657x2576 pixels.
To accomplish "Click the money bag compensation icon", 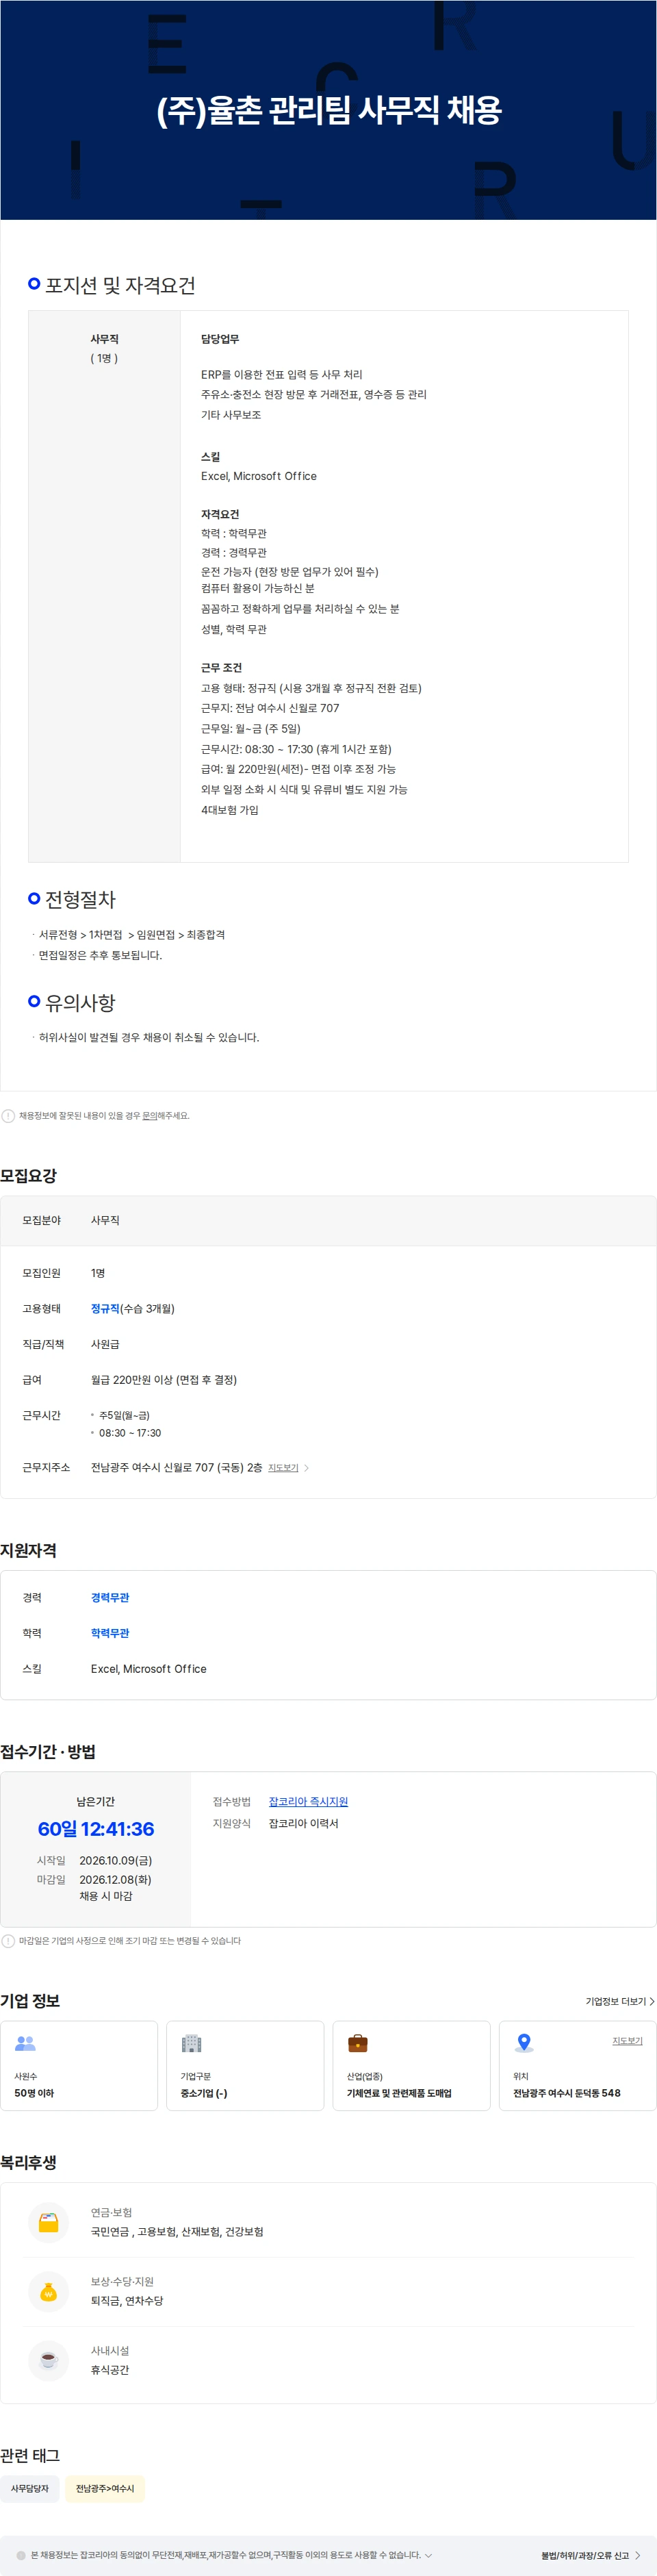I will pyautogui.click(x=48, y=2291).
